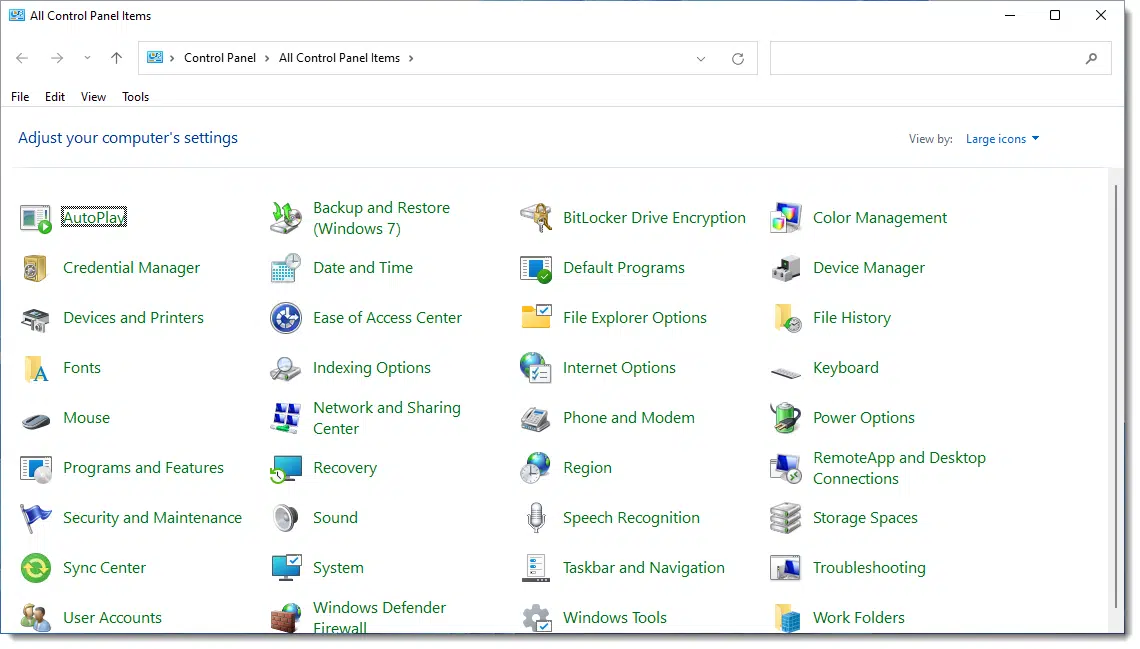This screenshot has height=649, width=1140.
Task: Open the recent locations dropdown arrow
Action: 87,58
